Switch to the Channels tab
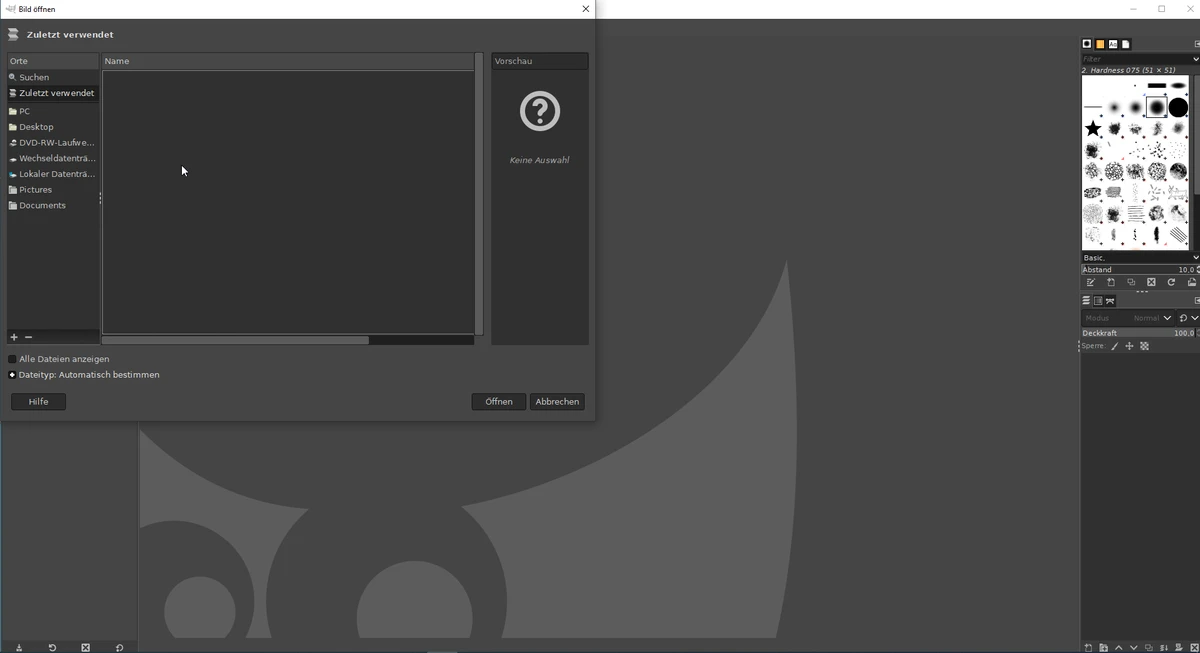Screen dimensions: 1200x653 point(1098,301)
